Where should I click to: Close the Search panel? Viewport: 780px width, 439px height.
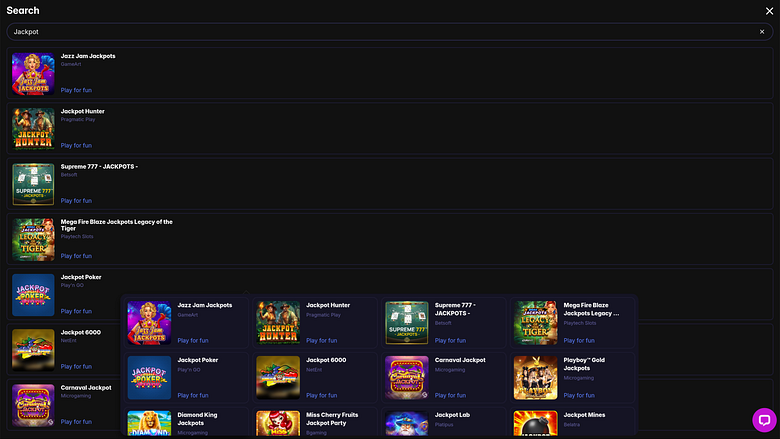(x=769, y=11)
